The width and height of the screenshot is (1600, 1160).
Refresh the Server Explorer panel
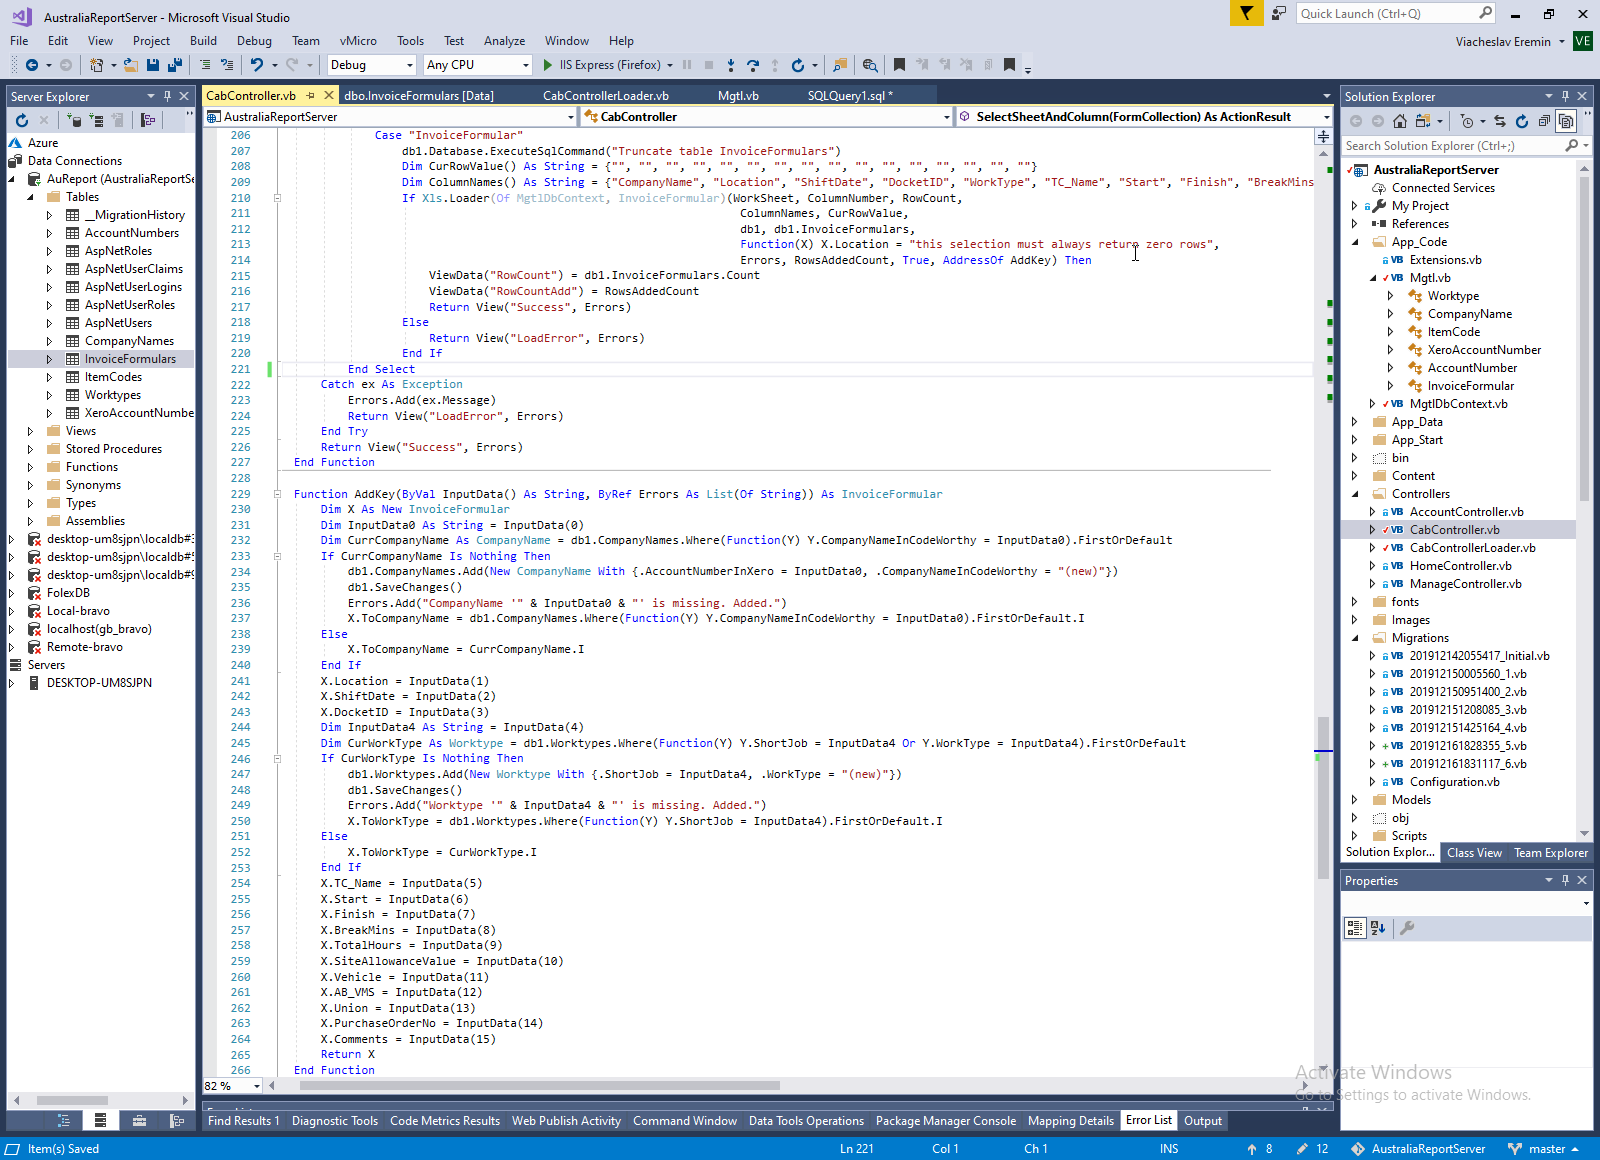pos(22,120)
